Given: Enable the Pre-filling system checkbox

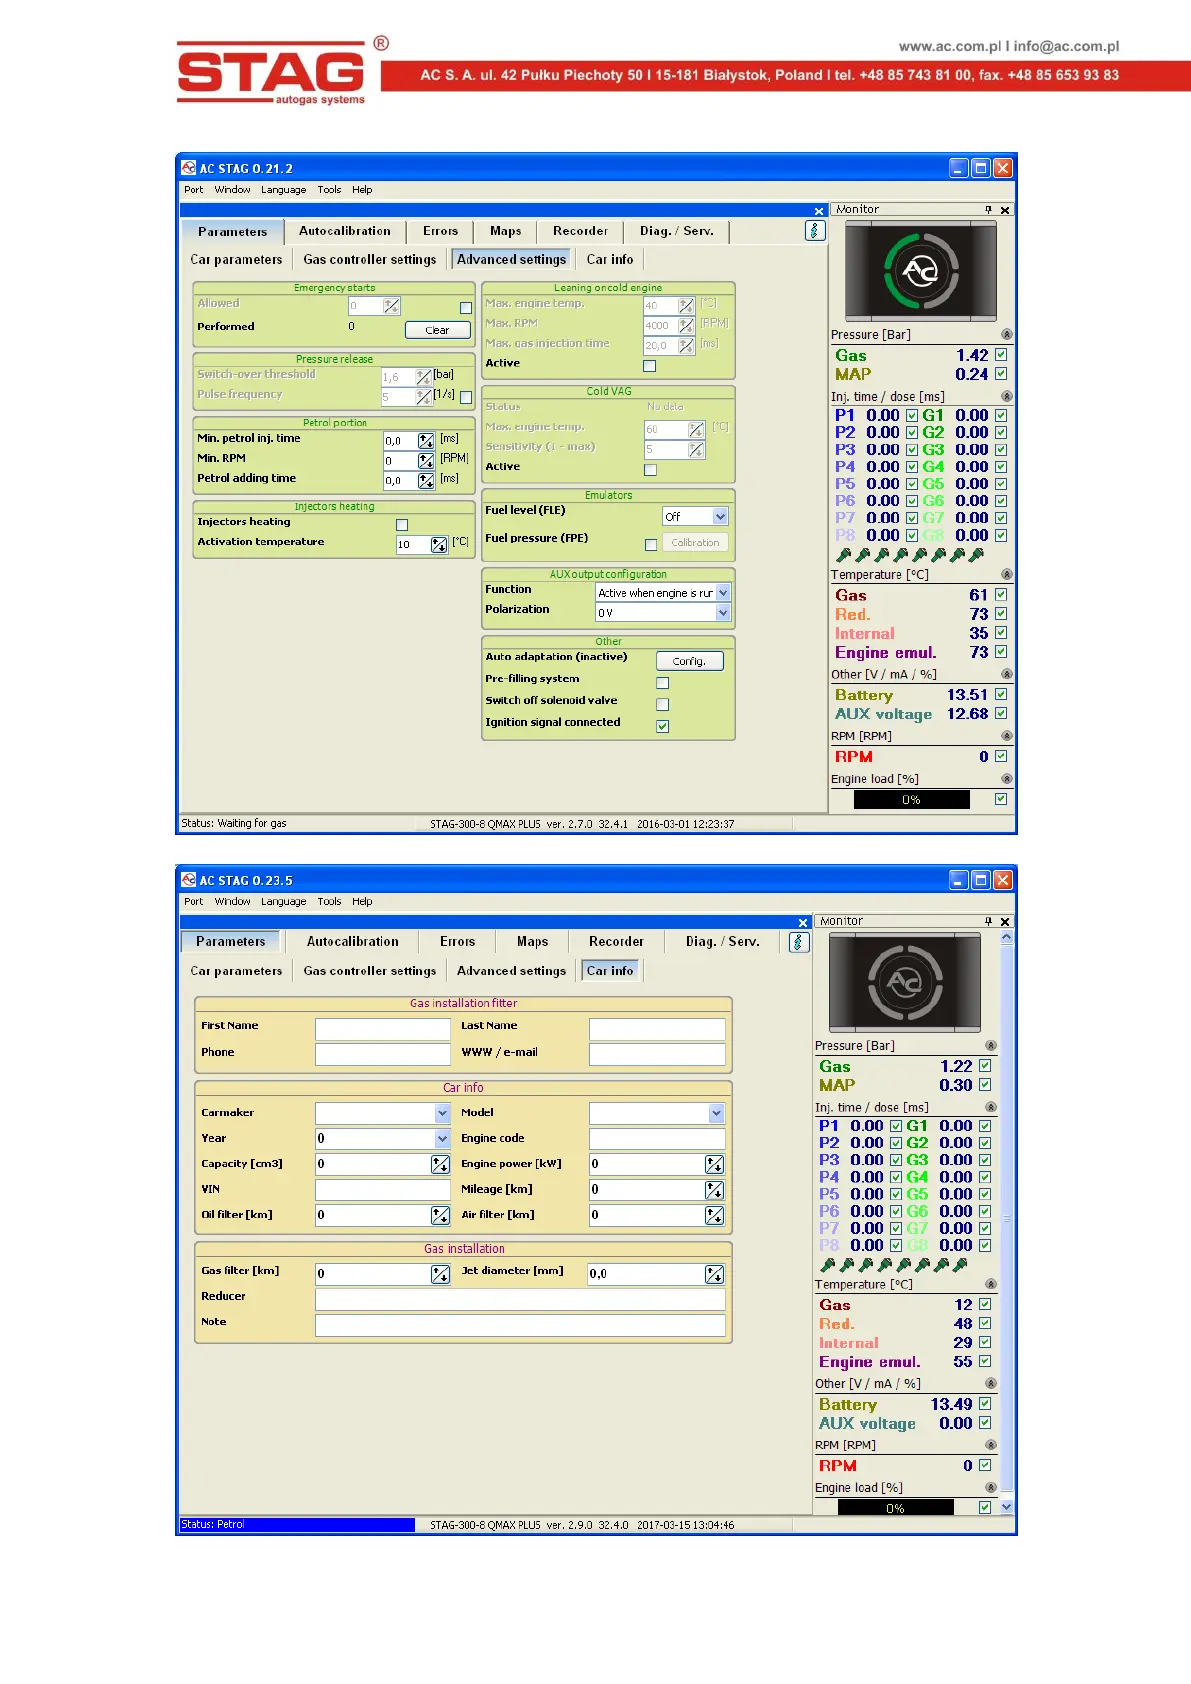Looking at the screenshot, I should (x=662, y=683).
